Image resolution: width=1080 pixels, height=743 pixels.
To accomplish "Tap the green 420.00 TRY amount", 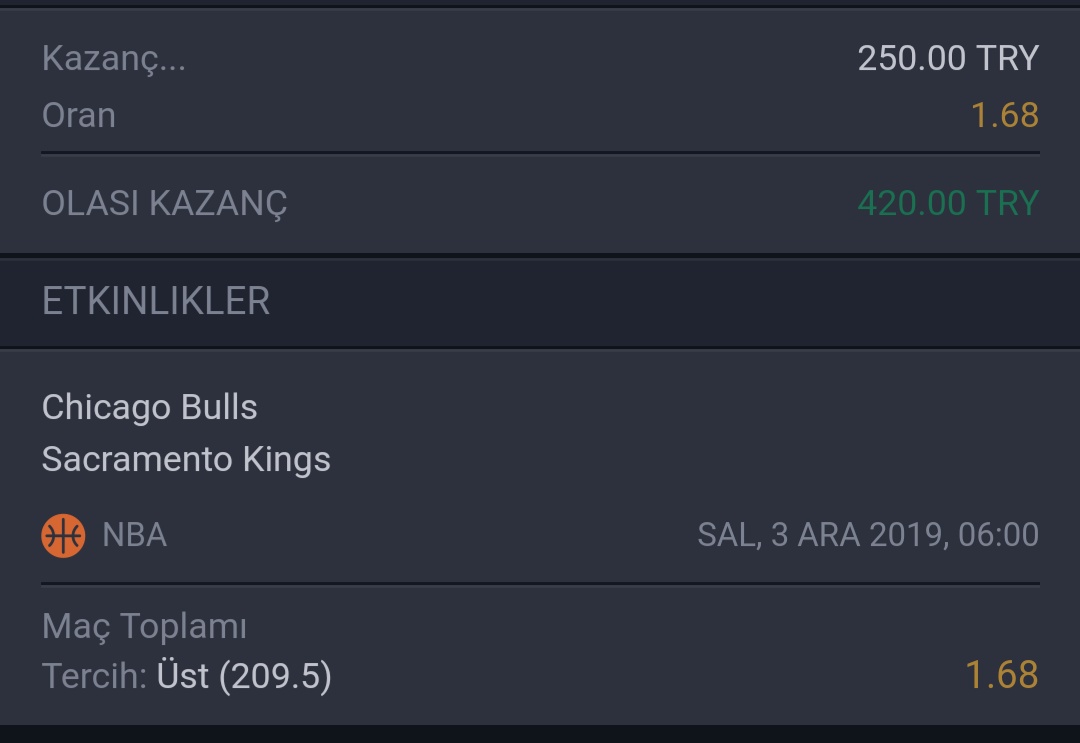I will click(948, 203).
